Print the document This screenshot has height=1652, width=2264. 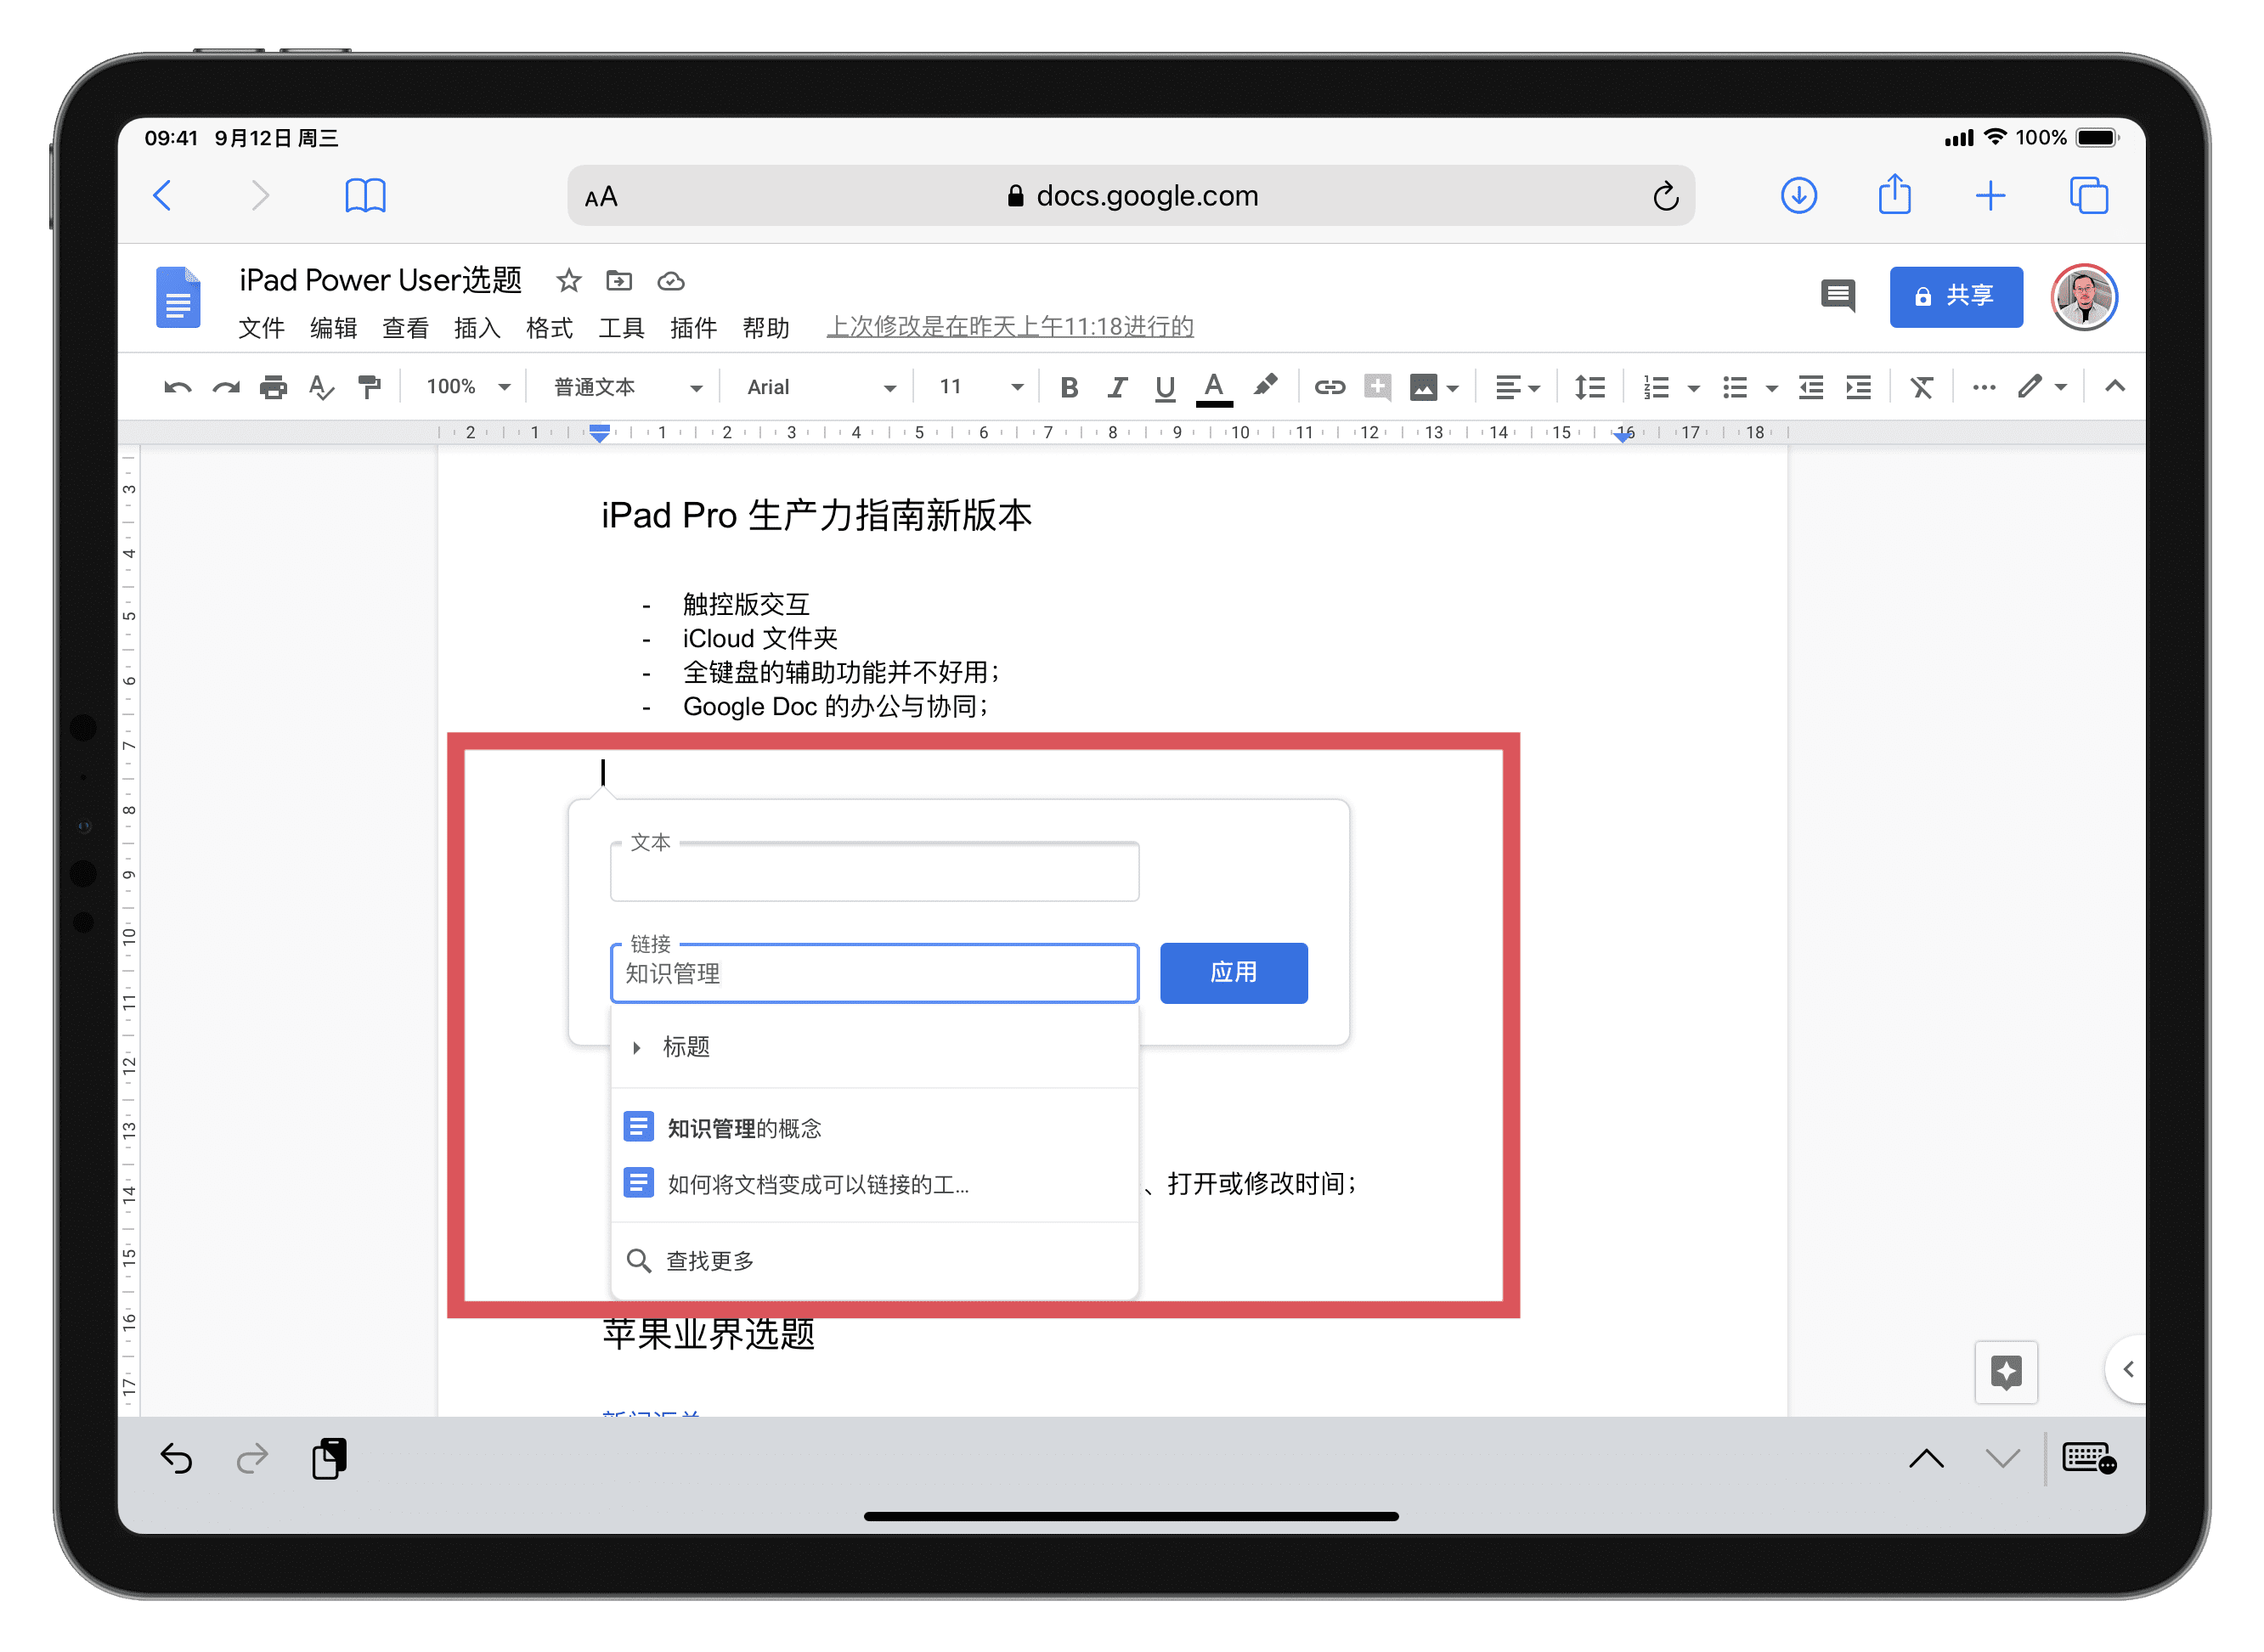point(273,387)
